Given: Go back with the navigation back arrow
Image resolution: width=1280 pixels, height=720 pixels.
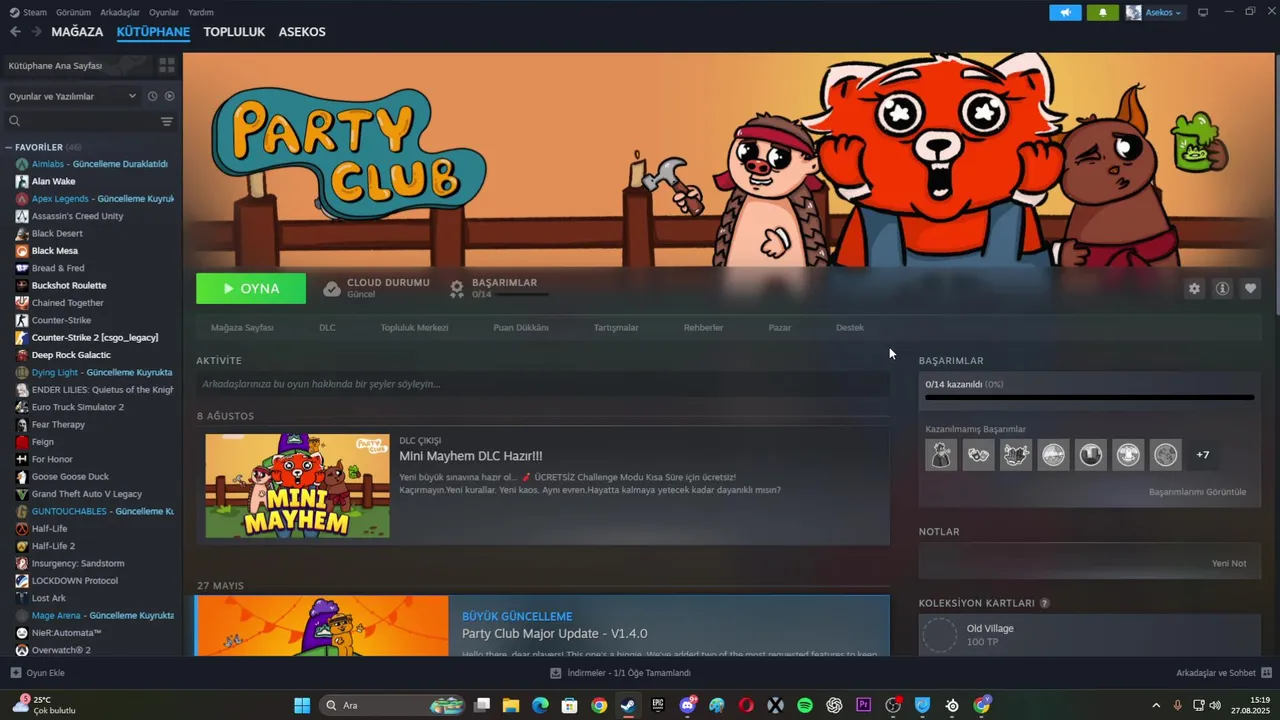Looking at the screenshot, I should click(x=15, y=32).
